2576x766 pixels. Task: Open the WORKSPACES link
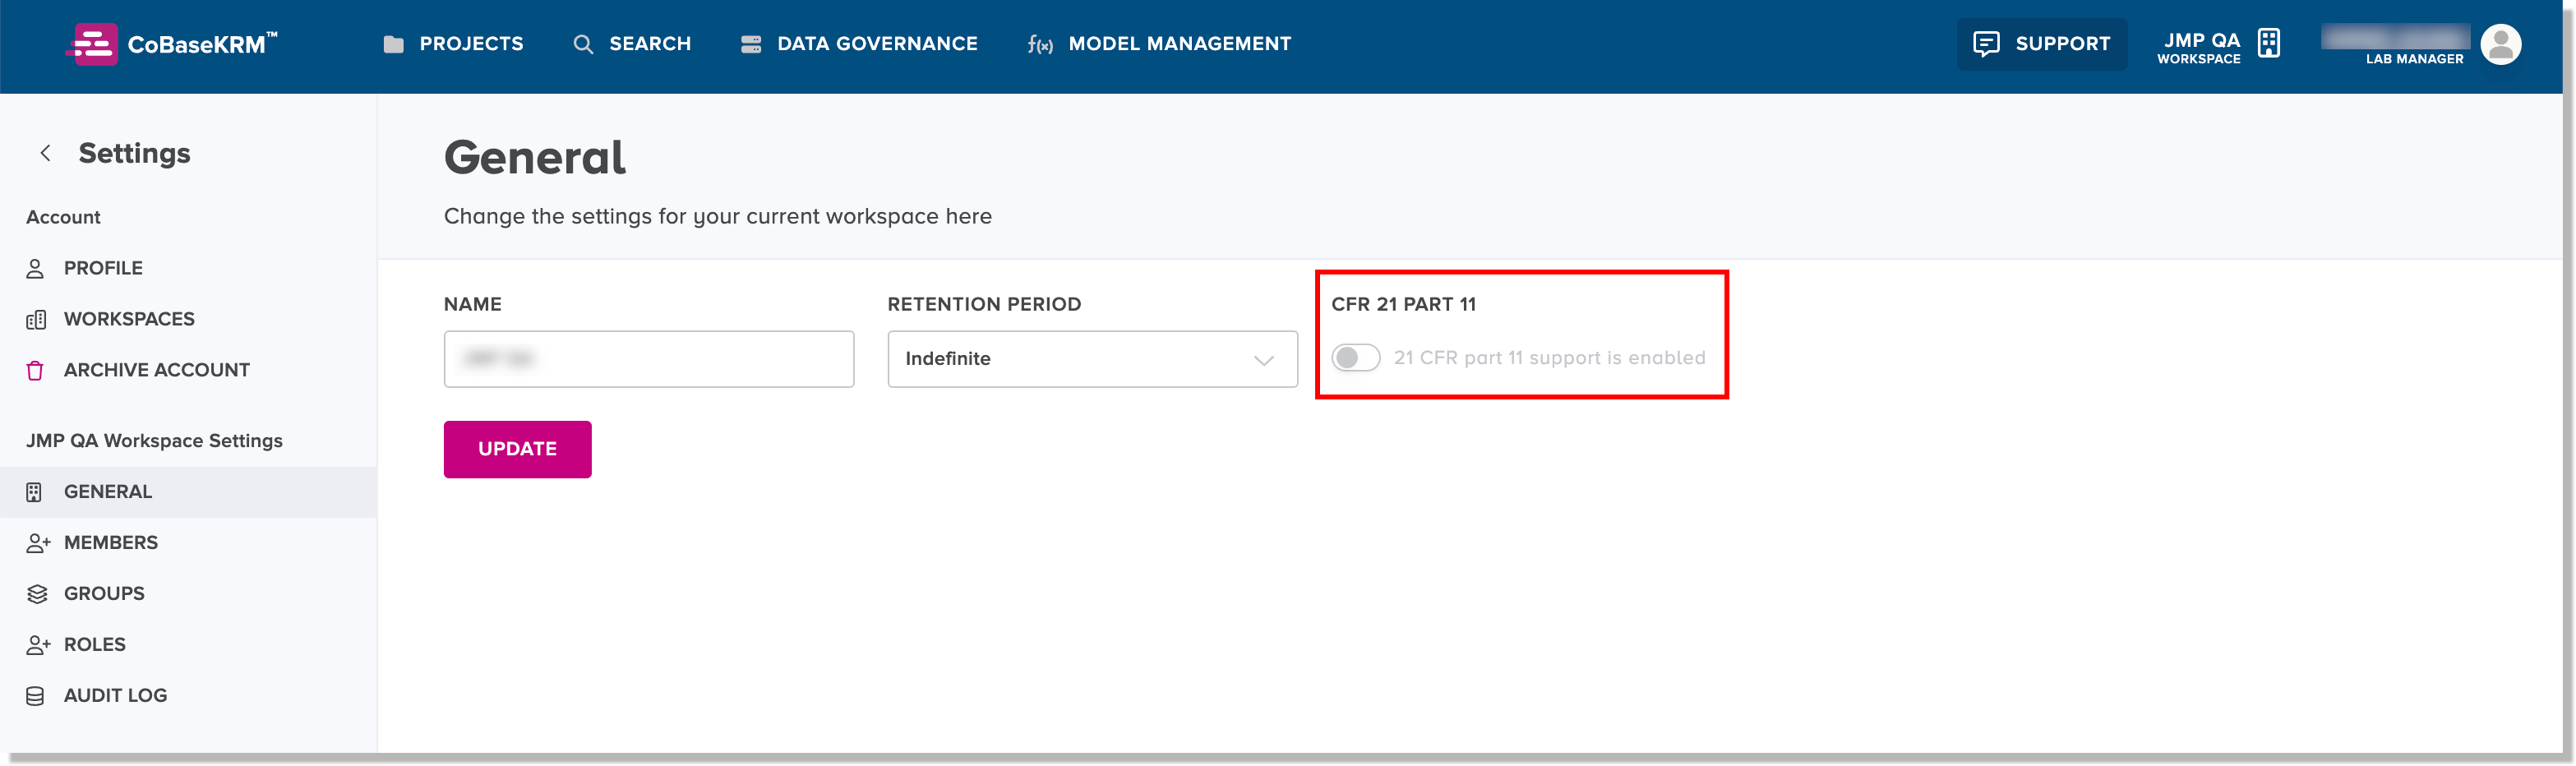129,320
